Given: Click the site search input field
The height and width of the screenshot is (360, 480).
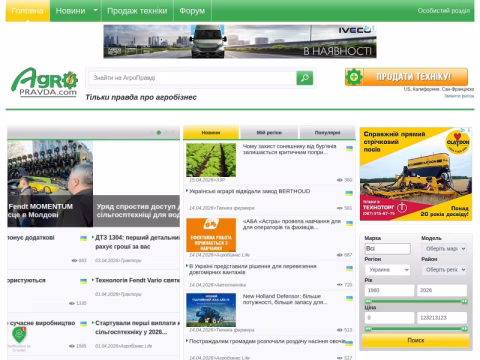Looking at the screenshot, I should pos(192,78).
